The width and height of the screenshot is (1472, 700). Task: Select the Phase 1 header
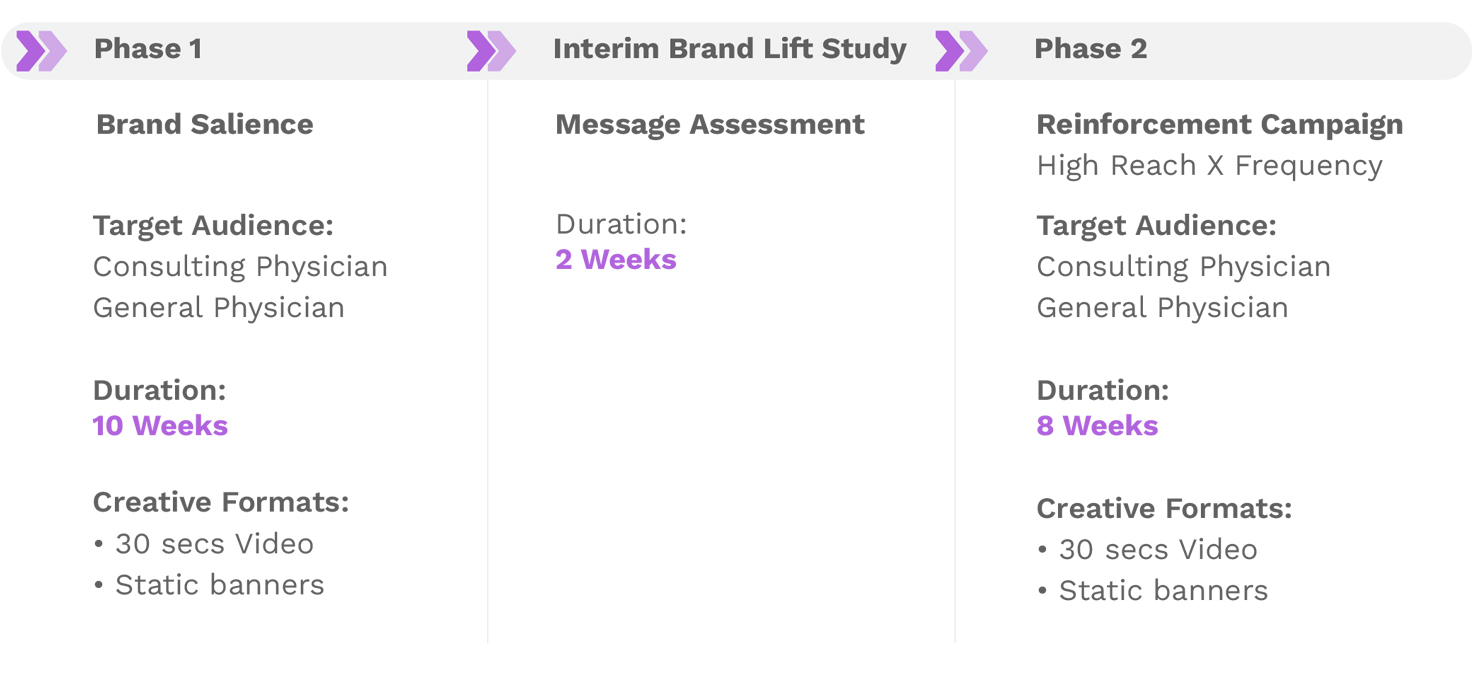click(148, 49)
